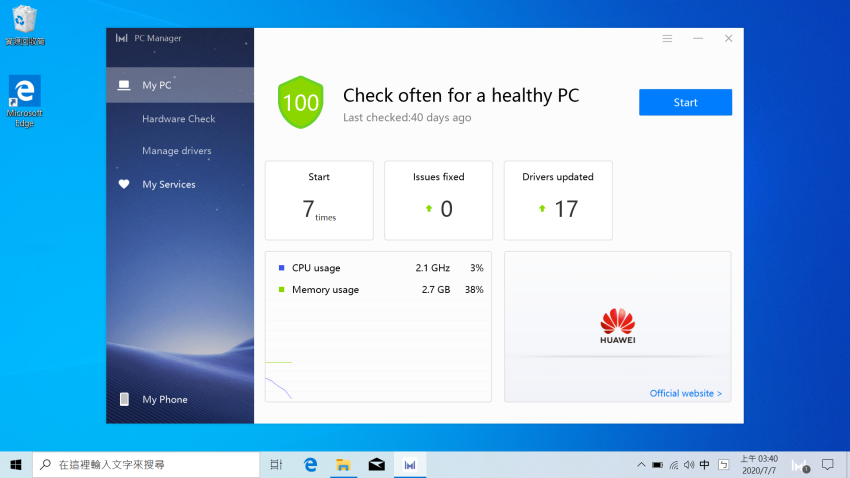Viewport: 850px width, 478px height.
Task: Click the My Phone device icon
Action: [x=124, y=399]
